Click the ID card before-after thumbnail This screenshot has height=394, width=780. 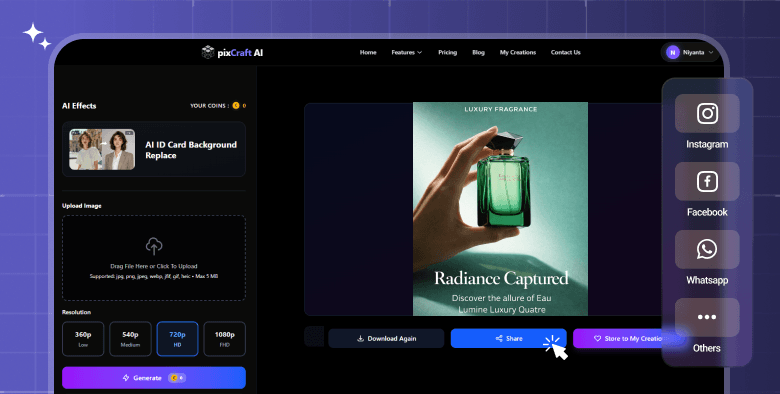pos(102,149)
